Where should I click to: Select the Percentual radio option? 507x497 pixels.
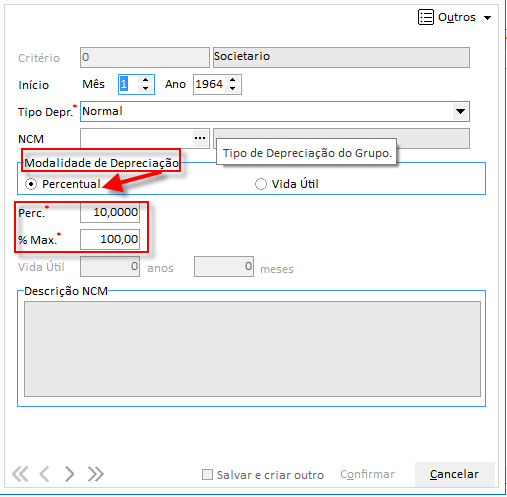point(31,184)
